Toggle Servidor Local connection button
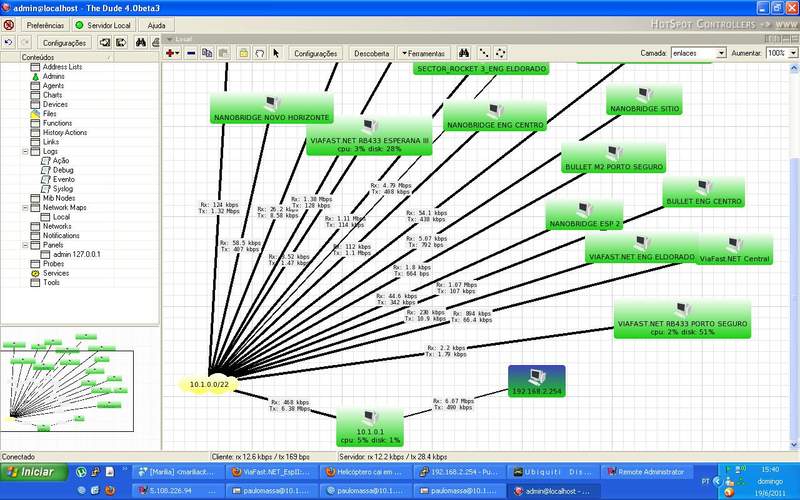800x500 pixels. click(x=104, y=25)
